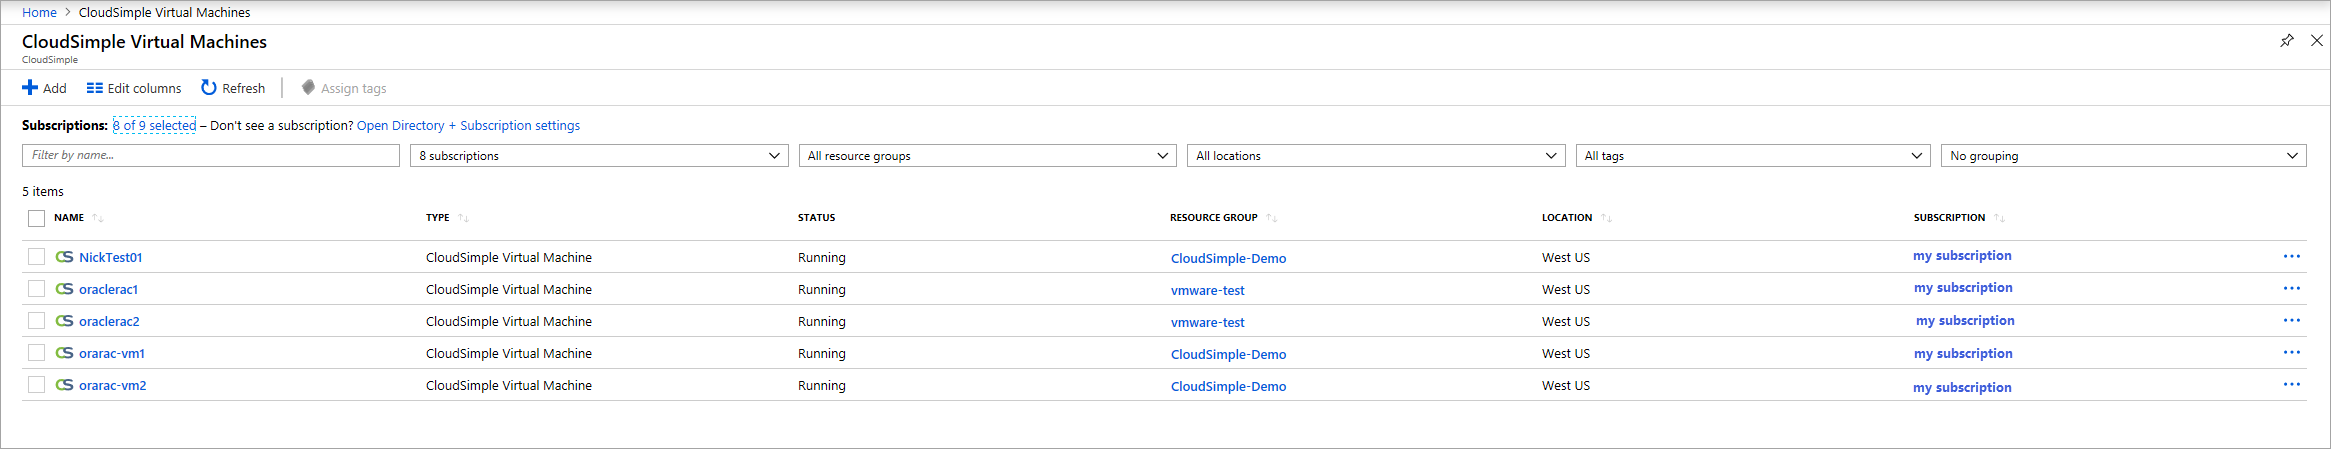
Task: Open the more options menu for NickTest01
Action: coord(2292,257)
